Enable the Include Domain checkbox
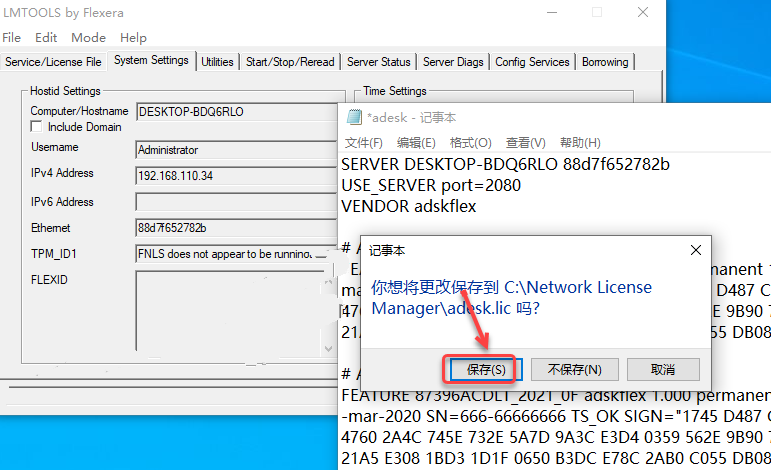 (x=36, y=127)
